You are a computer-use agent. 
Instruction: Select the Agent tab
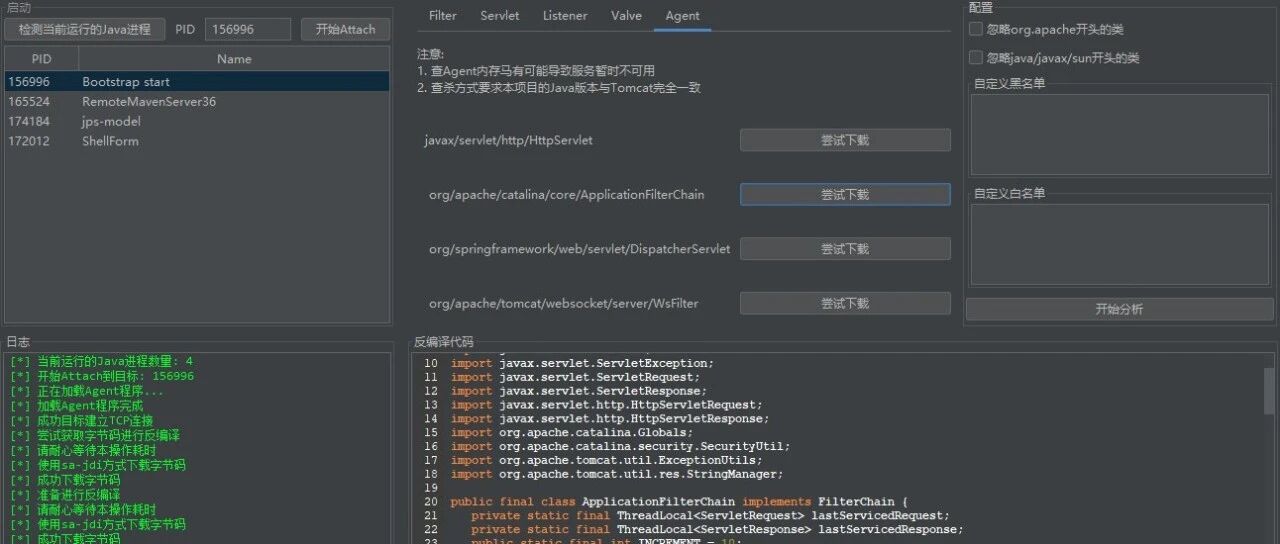click(683, 16)
